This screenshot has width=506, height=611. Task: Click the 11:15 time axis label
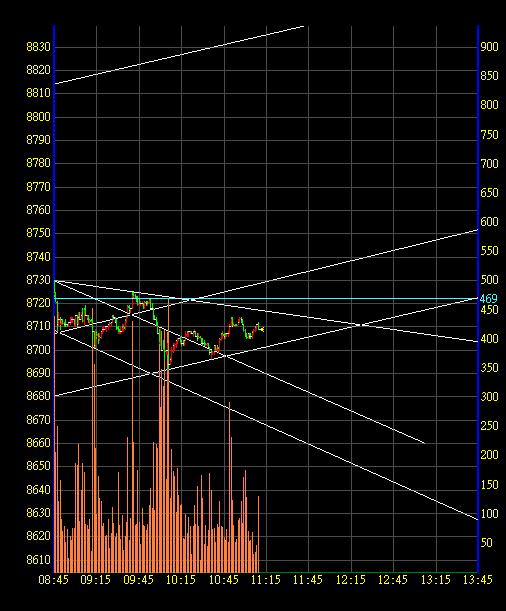[x=266, y=580]
